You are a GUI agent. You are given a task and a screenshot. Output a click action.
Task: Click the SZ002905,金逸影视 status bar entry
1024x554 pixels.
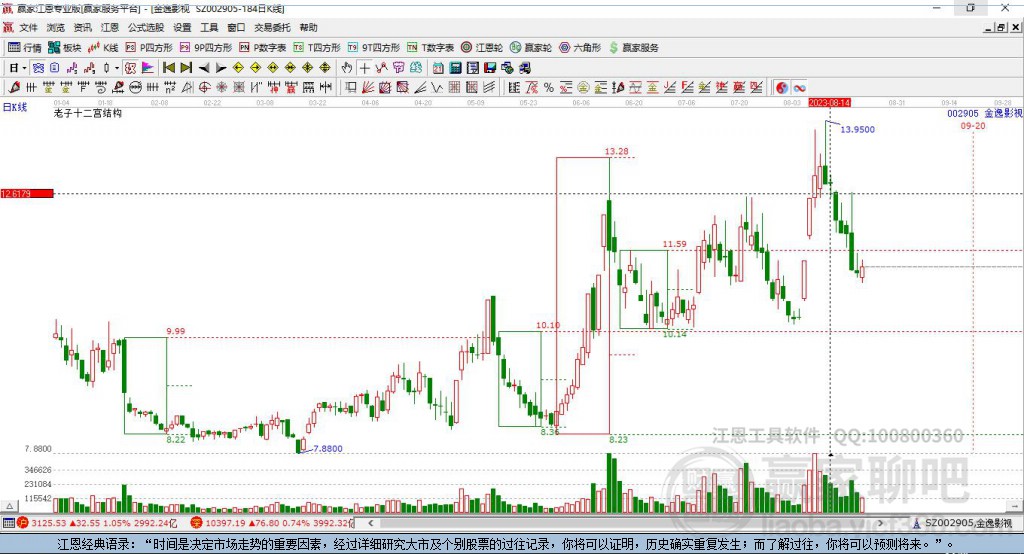(963, 523)
